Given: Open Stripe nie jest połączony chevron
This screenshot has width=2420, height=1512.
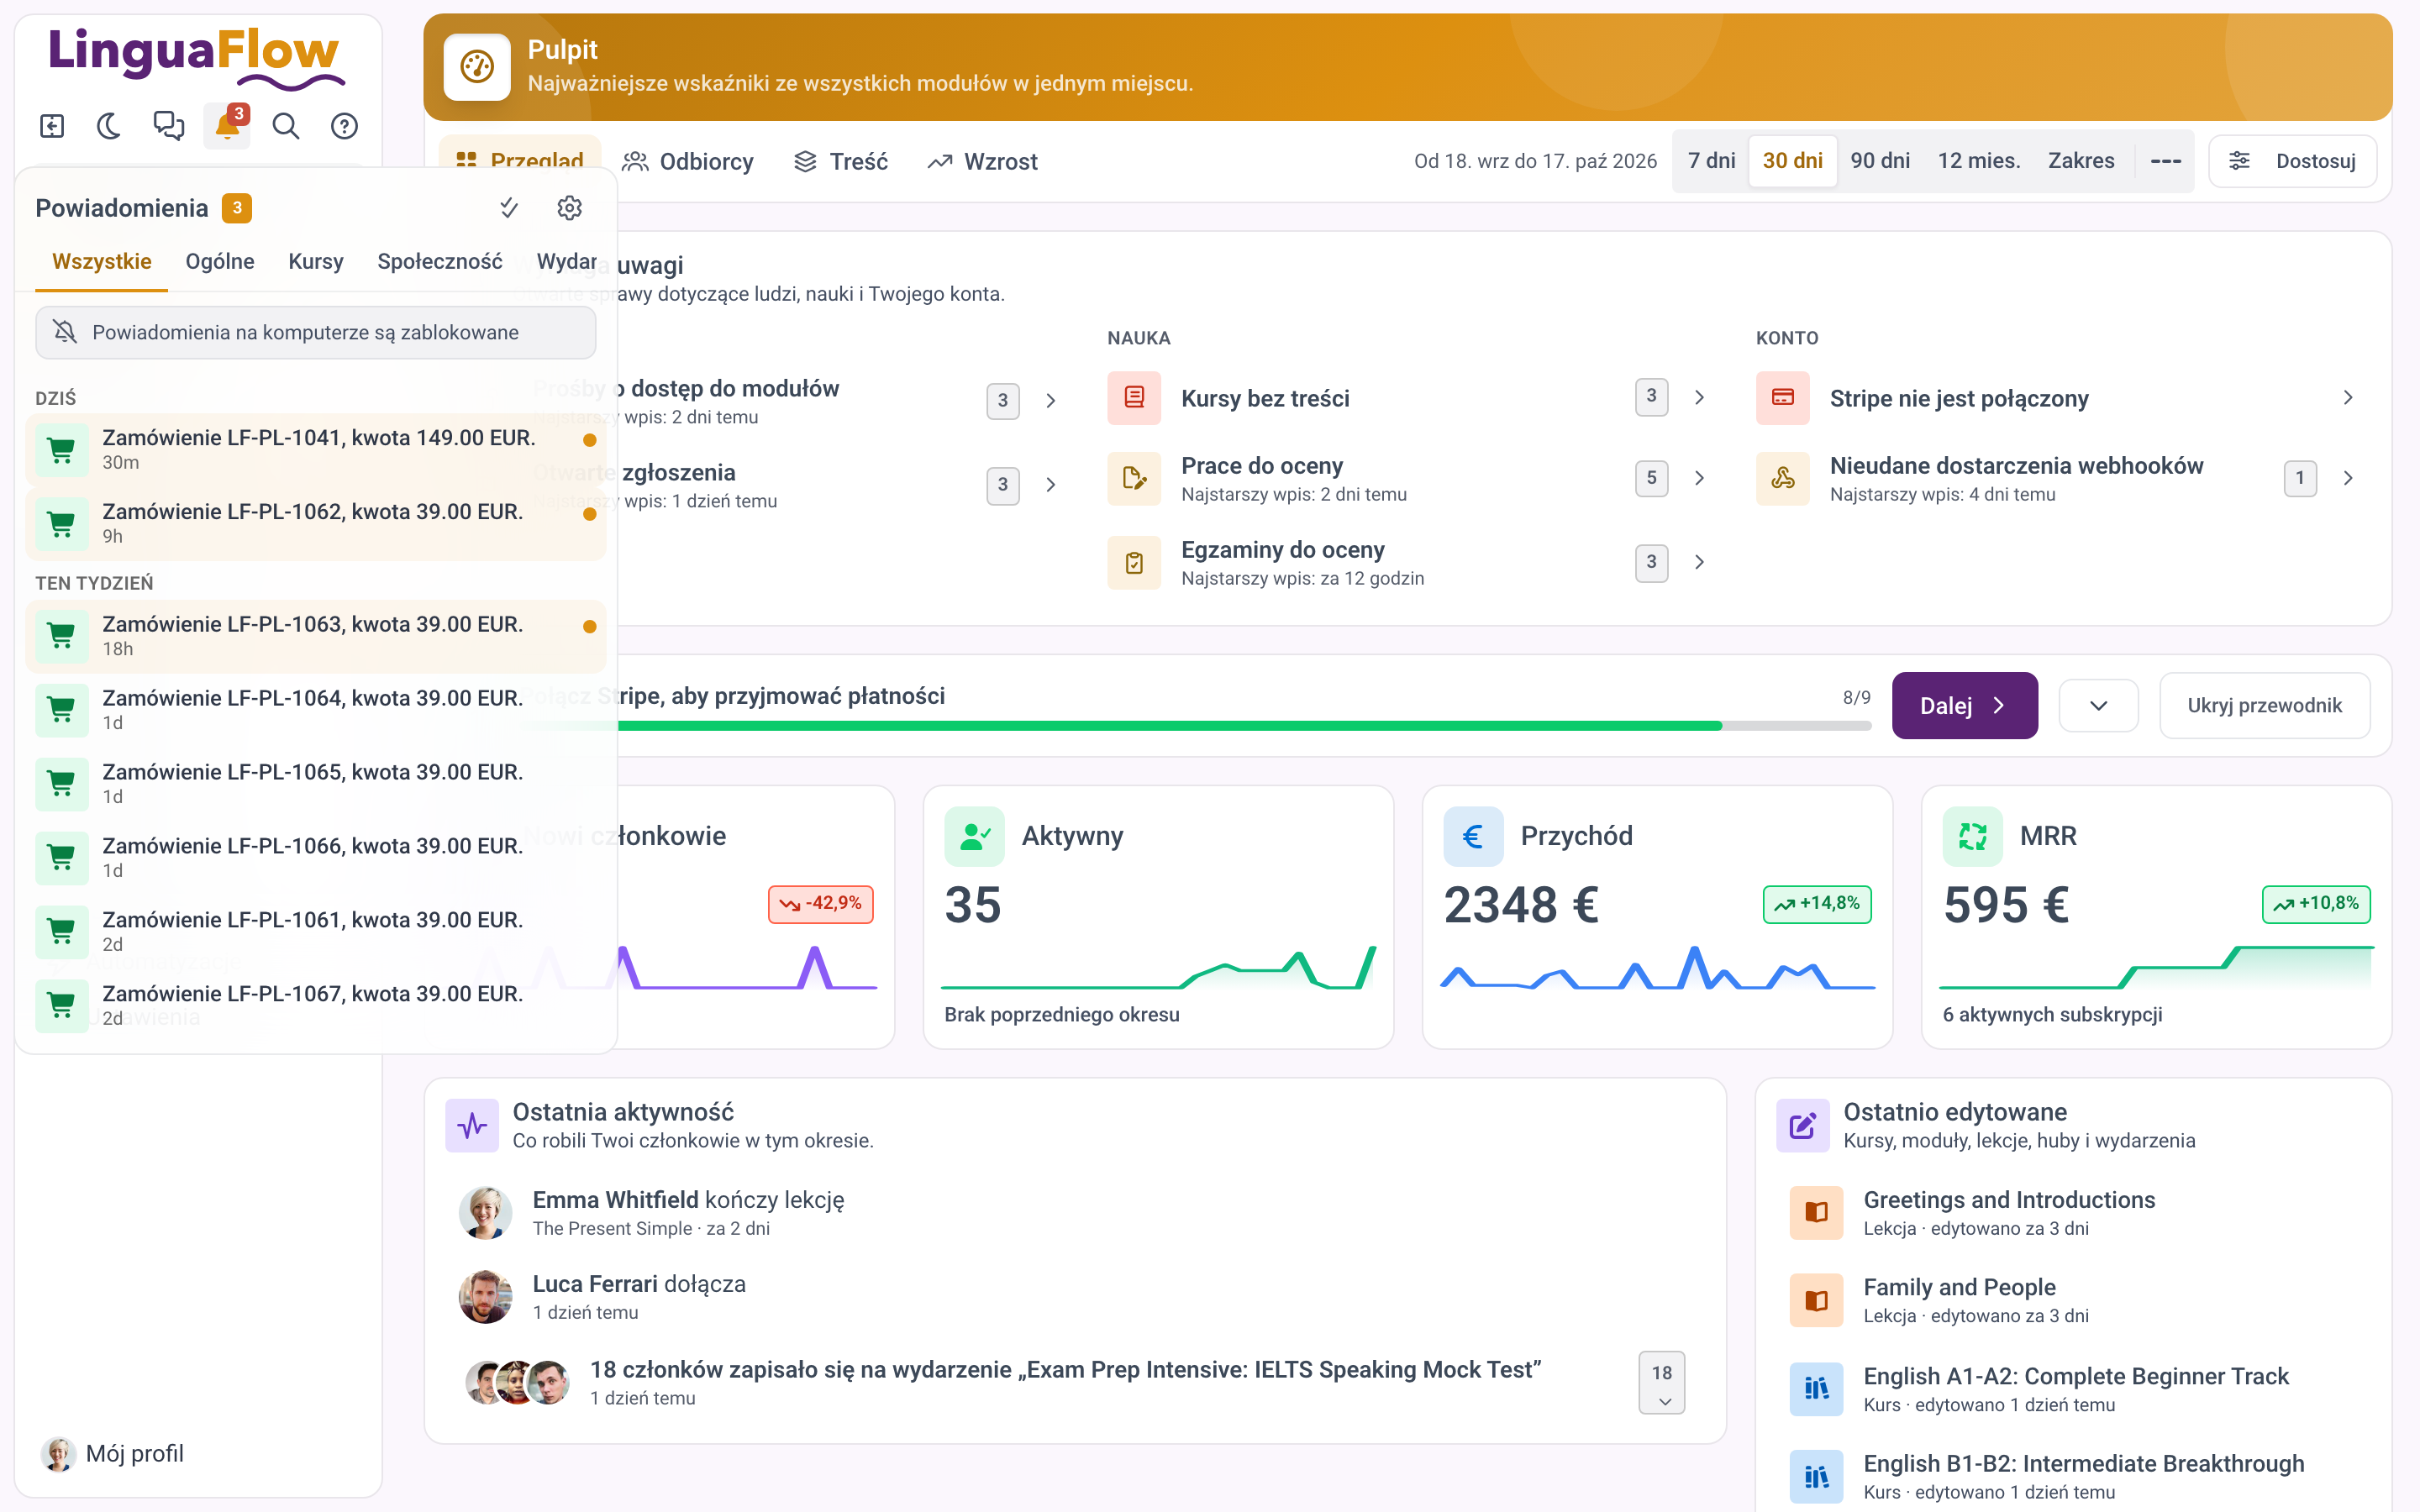Looking at the screenshot, I should pos(2348,398).
